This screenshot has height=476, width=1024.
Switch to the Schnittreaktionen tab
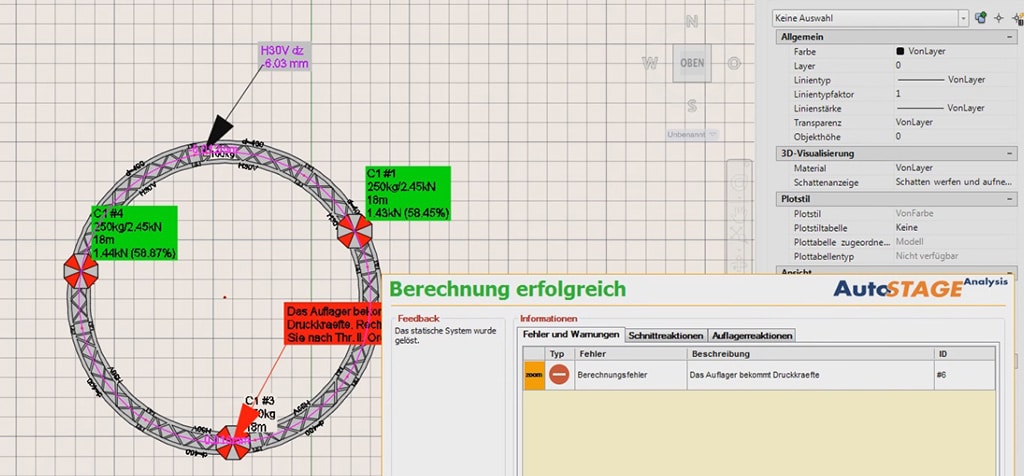point(665,336)
